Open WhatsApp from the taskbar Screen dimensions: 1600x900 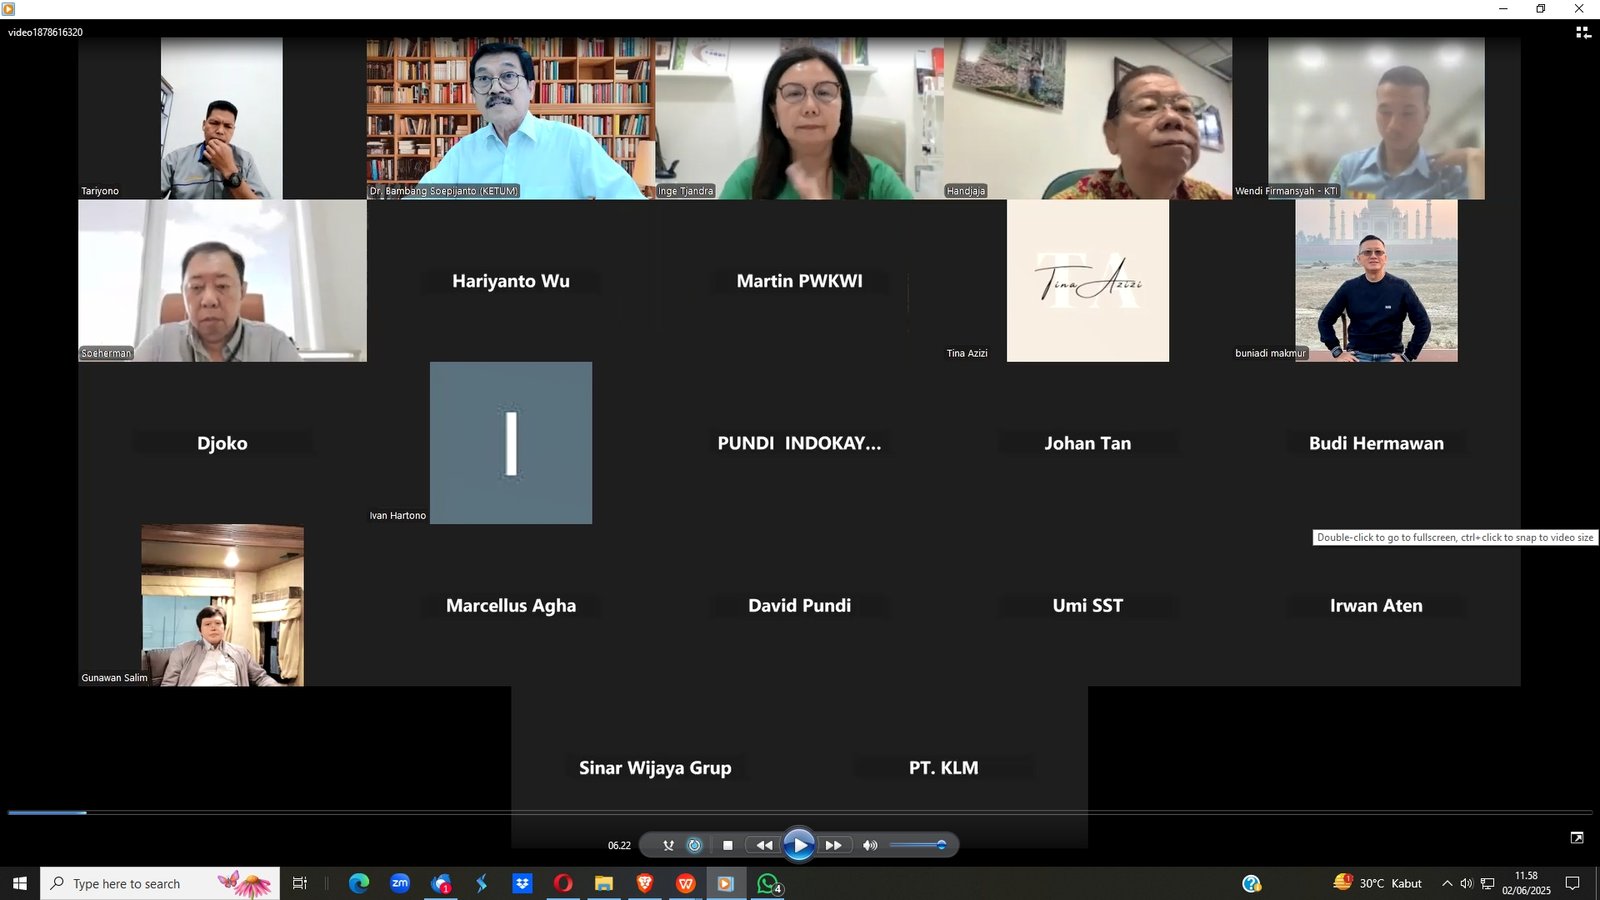coord(767,883)
